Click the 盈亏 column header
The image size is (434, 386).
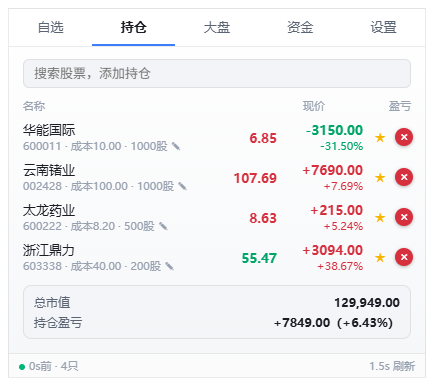pos(400,106)
